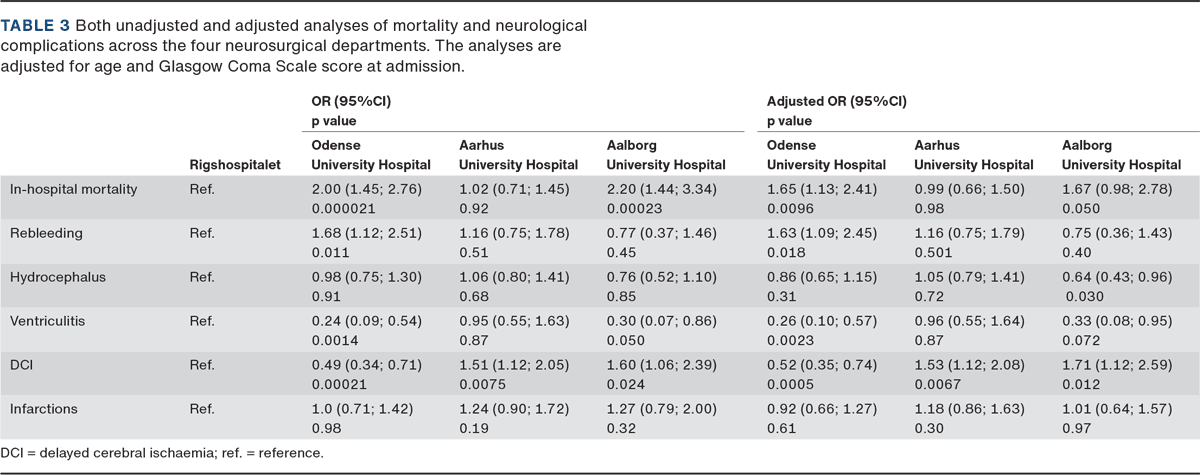Click the footnote defining DCI abbreviation
Screen dimensions: 1200x475
pyautogui.click(x=162, y=455)
